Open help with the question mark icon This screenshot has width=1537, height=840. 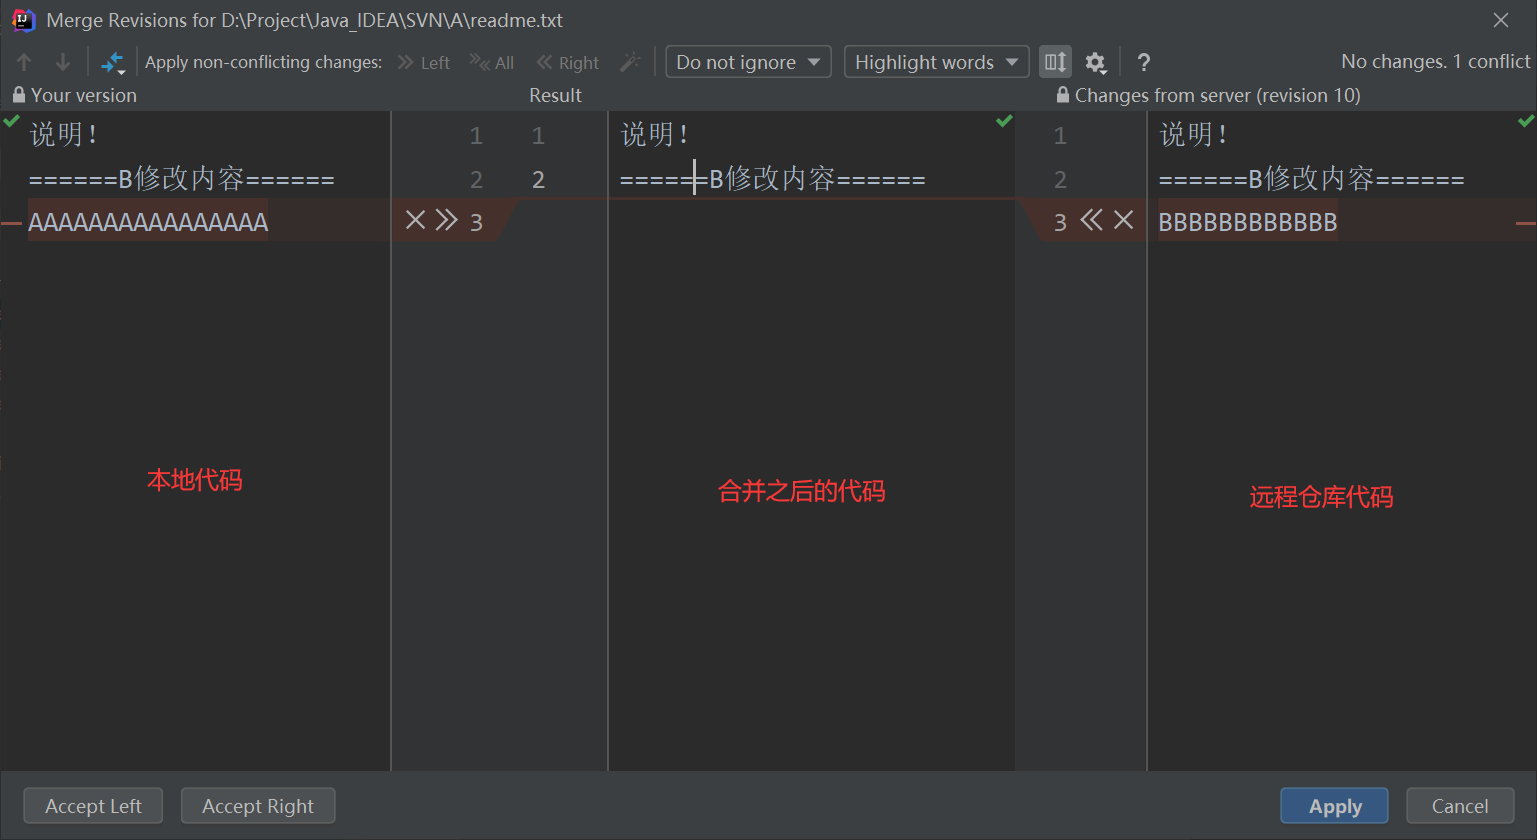1144,62
